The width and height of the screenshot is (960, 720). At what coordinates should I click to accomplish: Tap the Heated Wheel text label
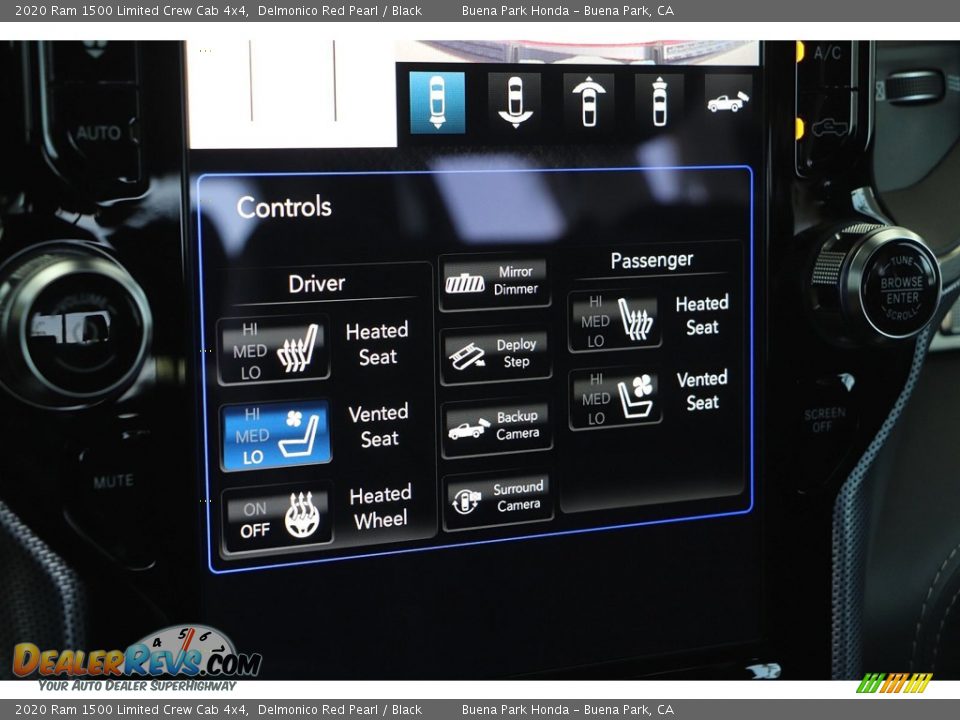pos(380,507)
